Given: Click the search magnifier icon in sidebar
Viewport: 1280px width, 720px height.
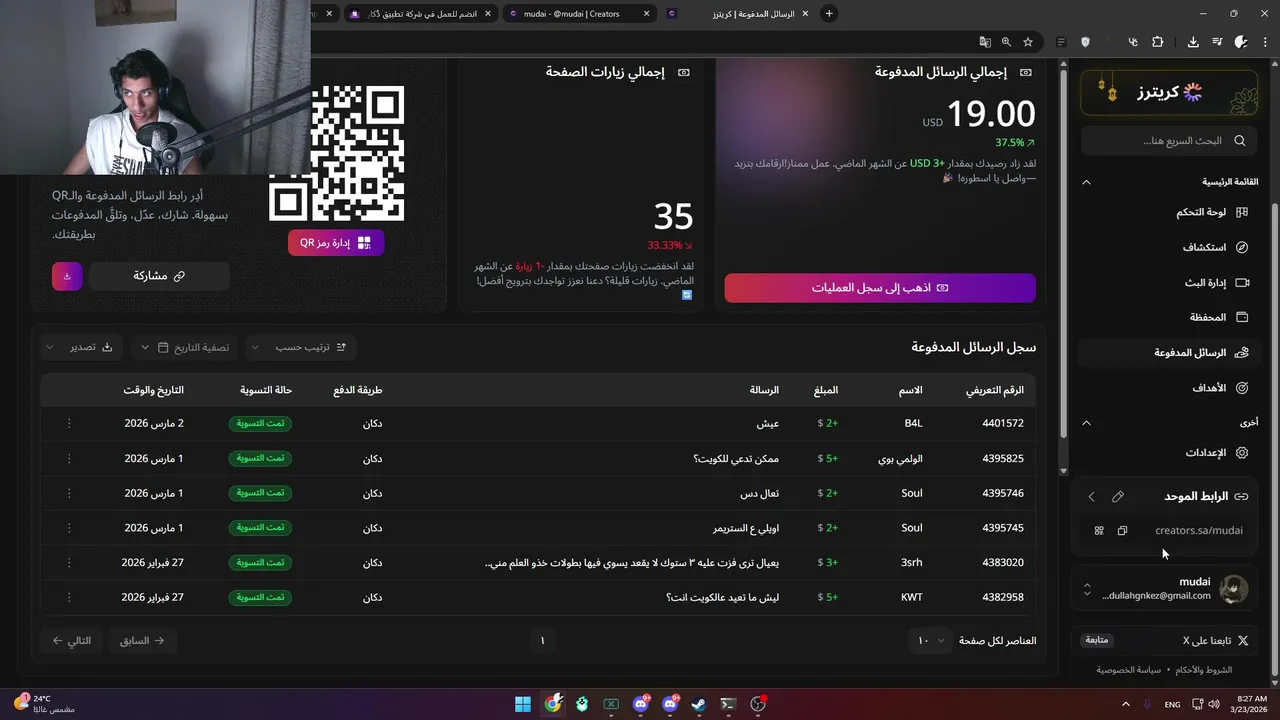Looking at the screenshot, I should point(1240,141).
